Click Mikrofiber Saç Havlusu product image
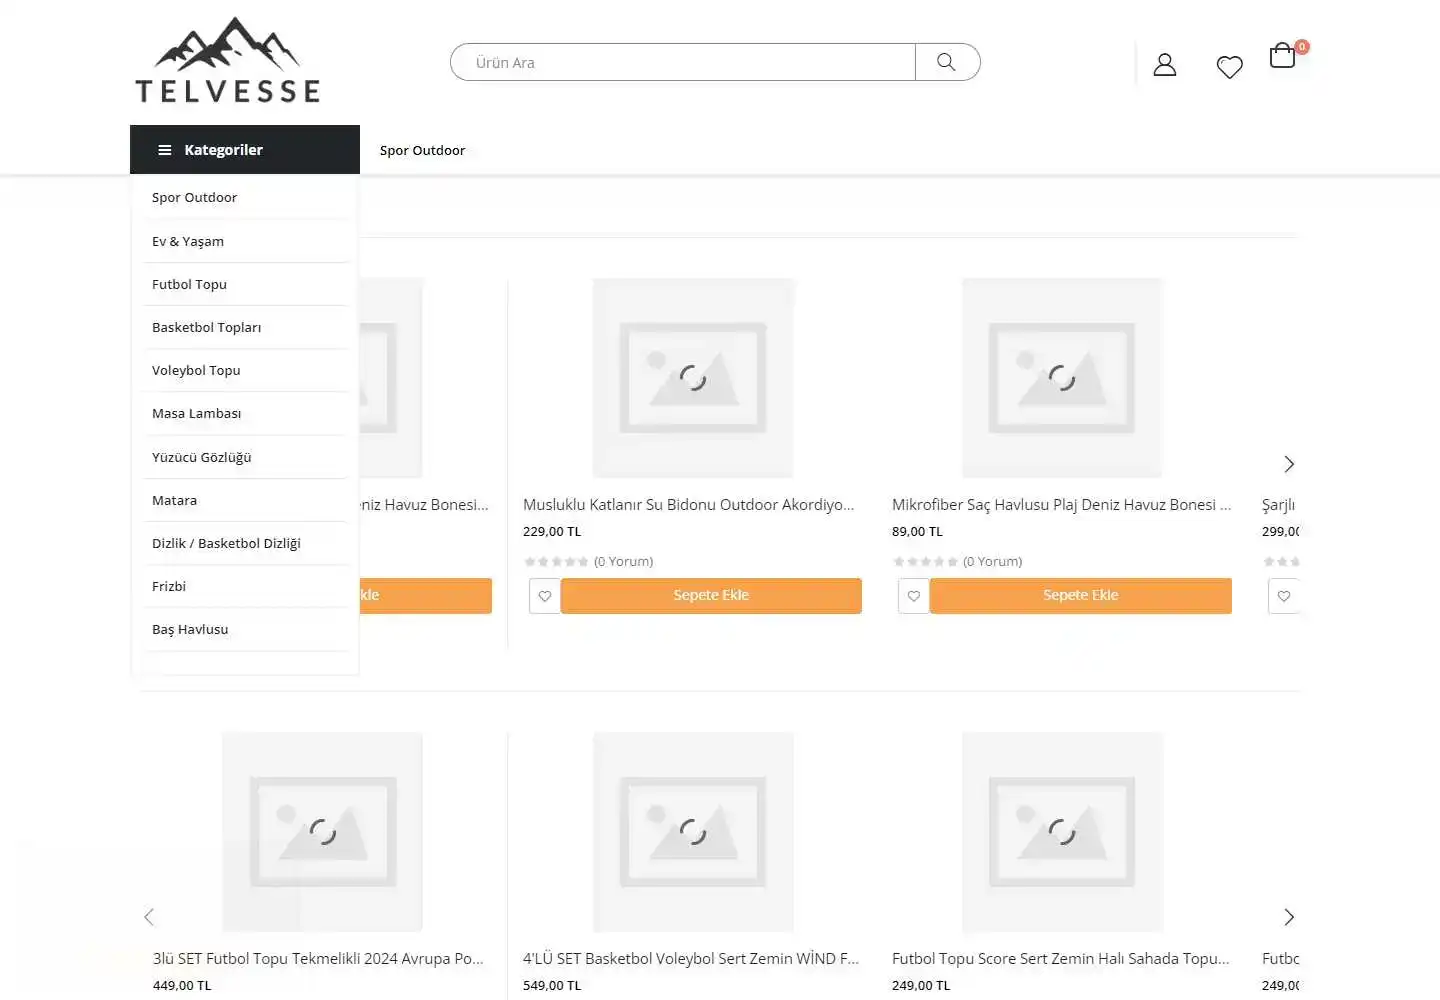Viewport: 1440px width, 1000px height. coord(1062,378)
